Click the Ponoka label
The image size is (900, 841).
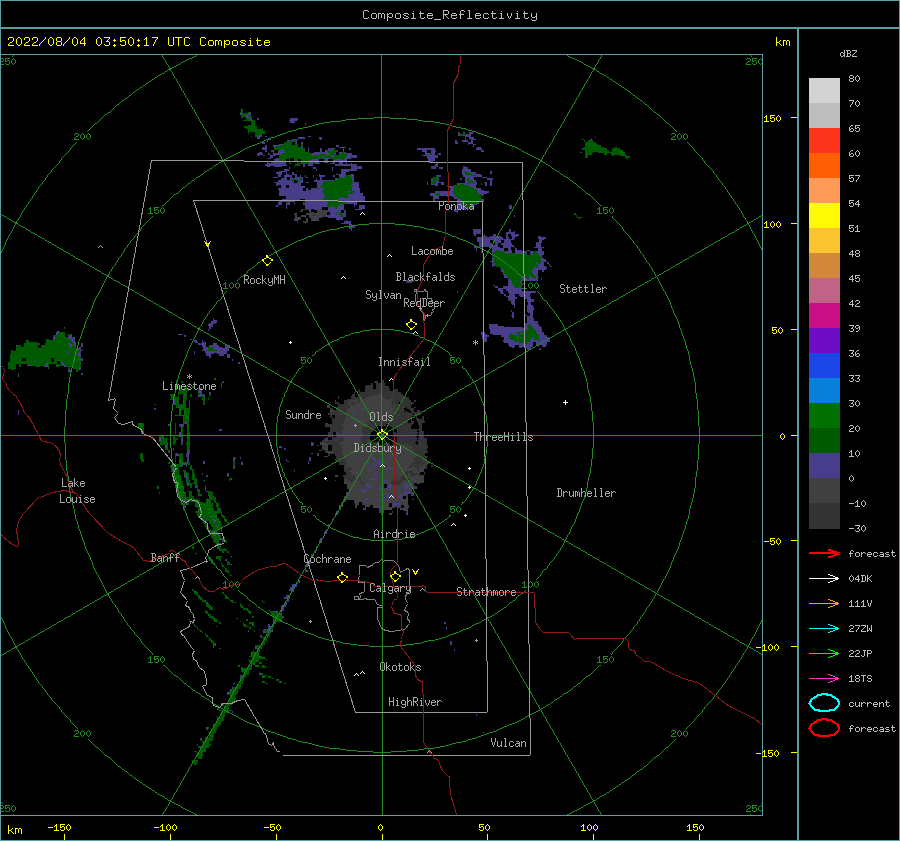click(456, 206)
